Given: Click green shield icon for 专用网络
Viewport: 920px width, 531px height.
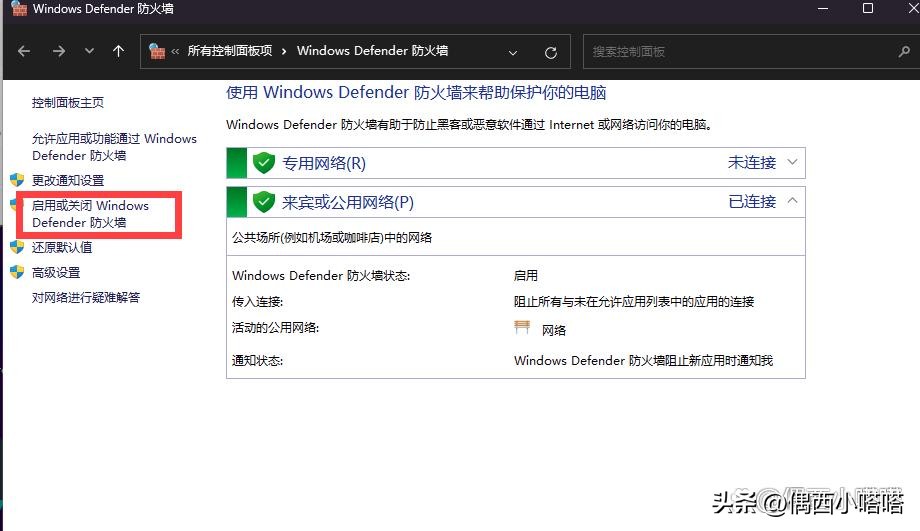Looking at the screenshot, I should pos(264,163).
